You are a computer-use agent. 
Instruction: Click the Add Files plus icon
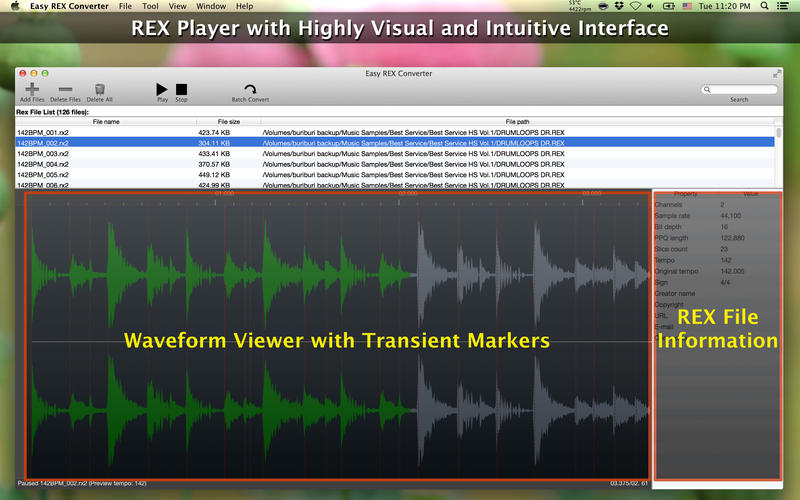point(32,89)
